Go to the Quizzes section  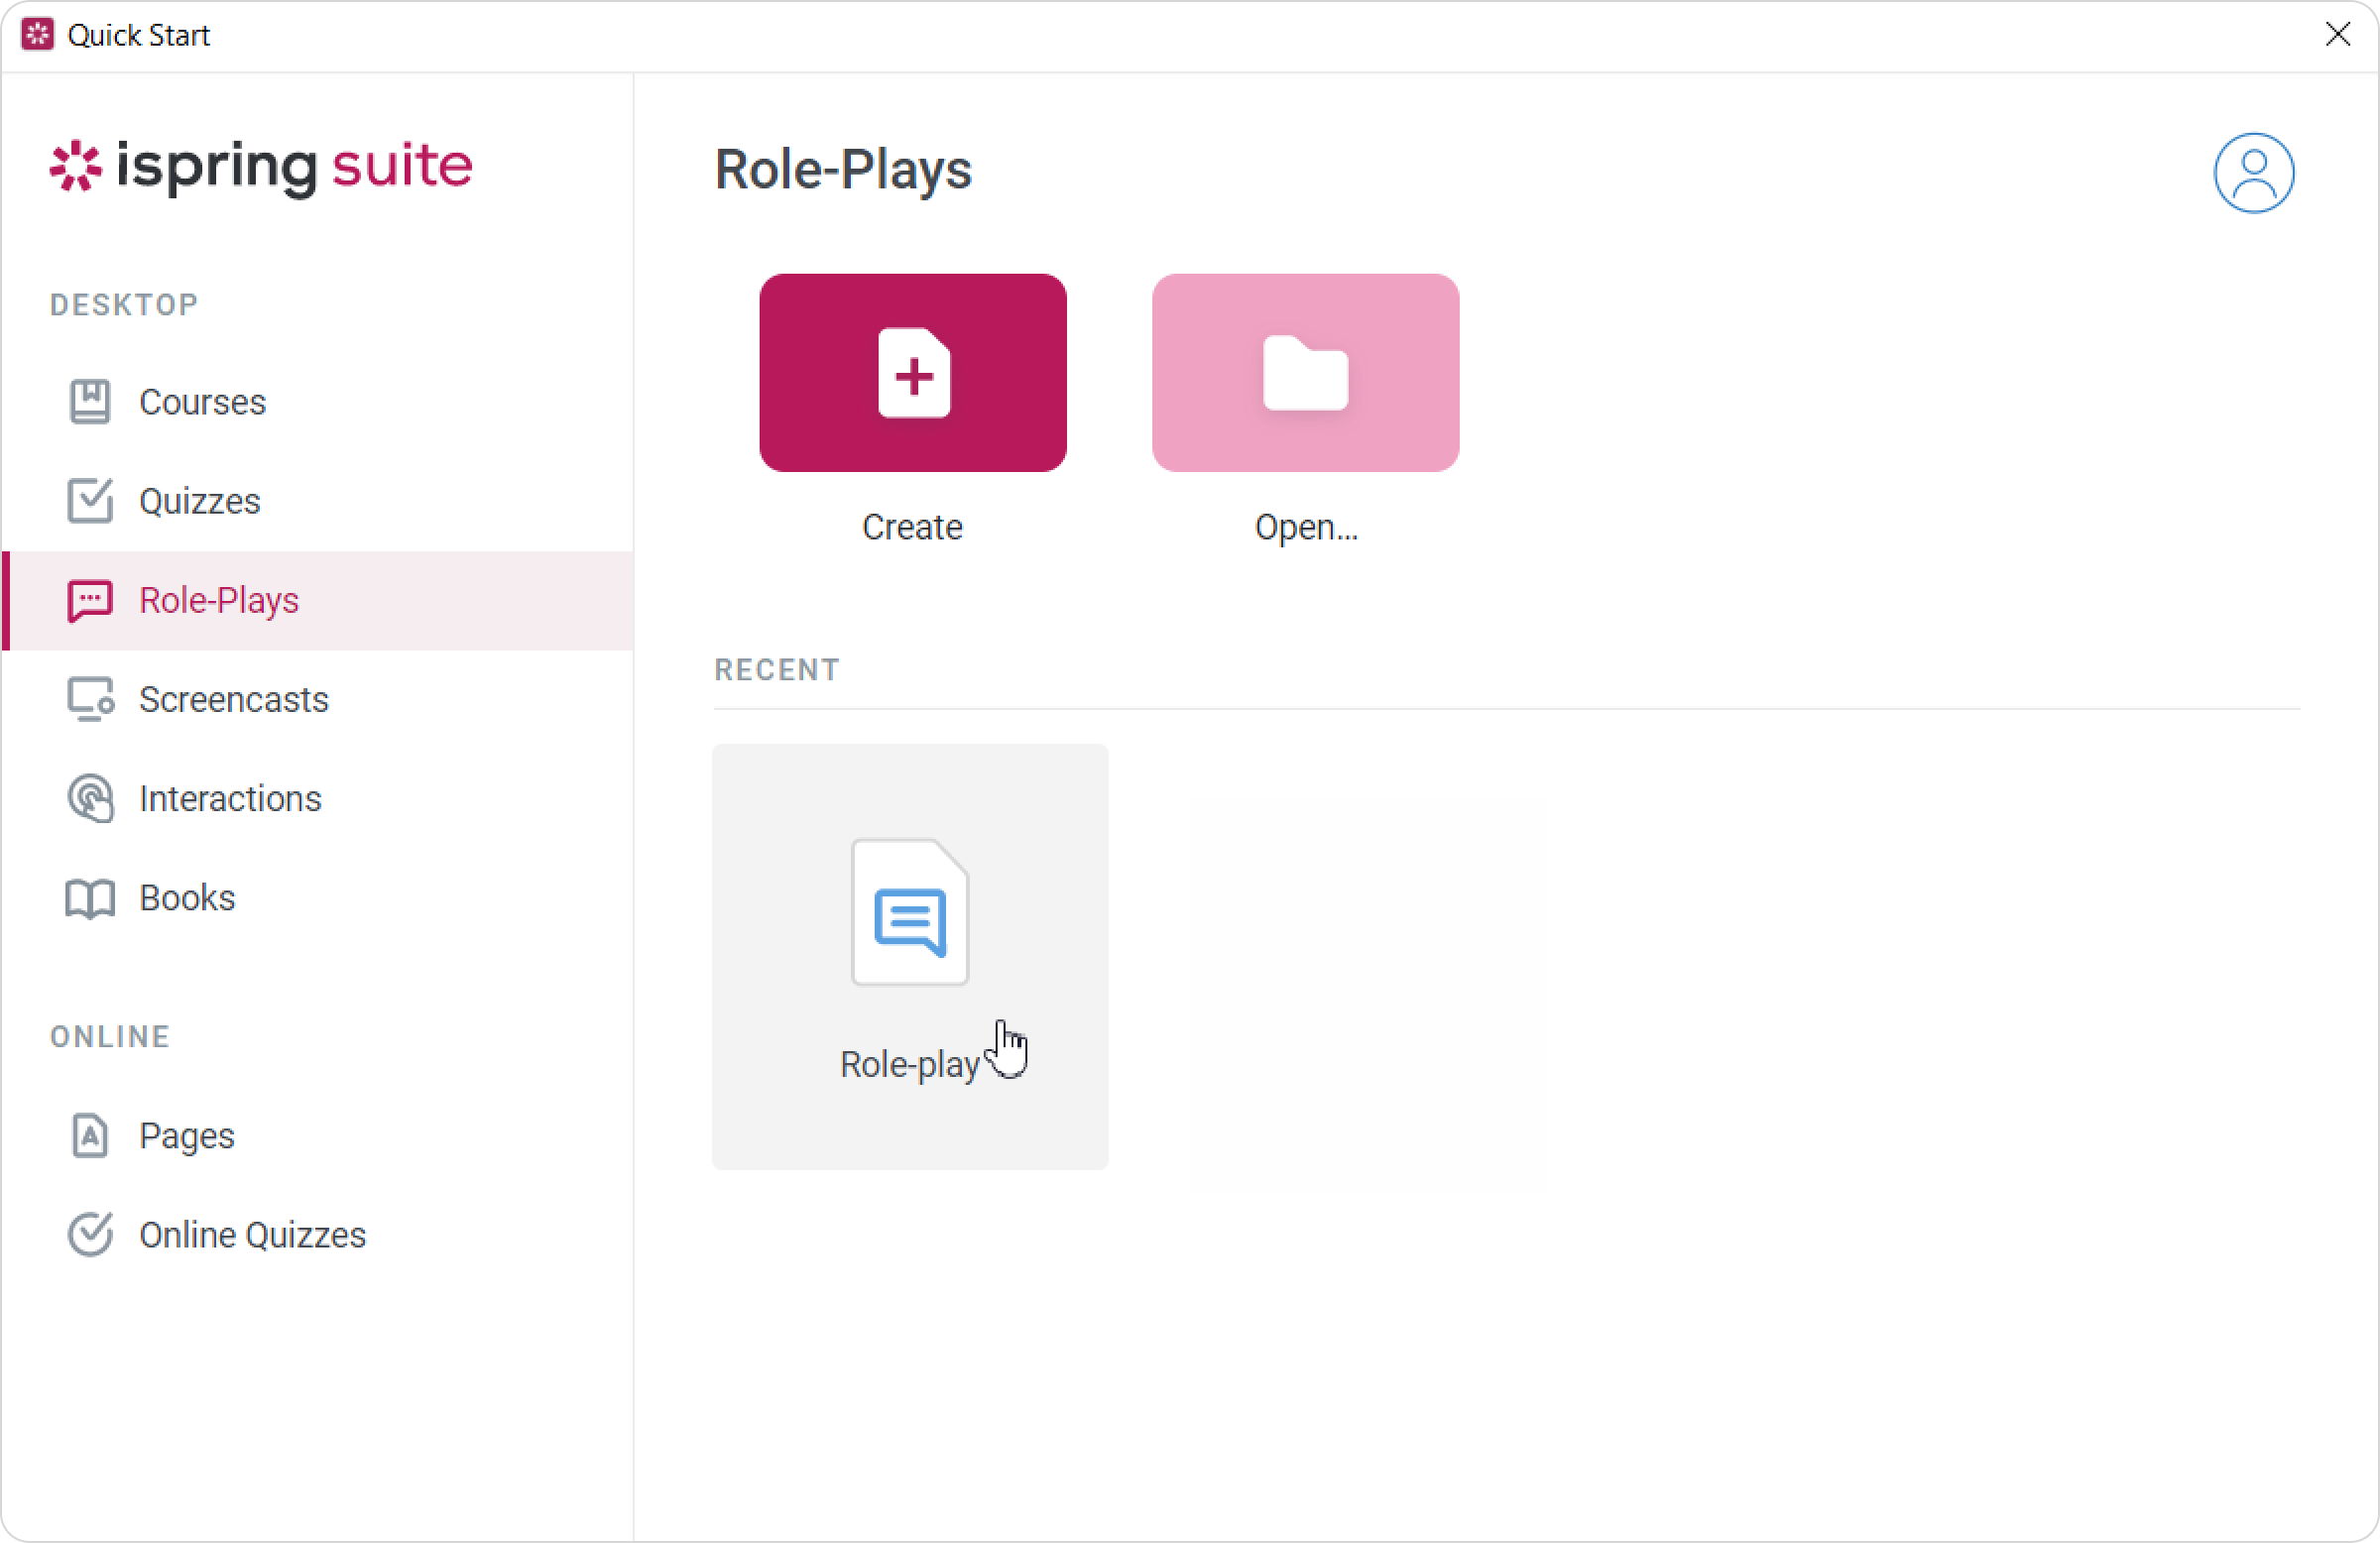(200, 501)
